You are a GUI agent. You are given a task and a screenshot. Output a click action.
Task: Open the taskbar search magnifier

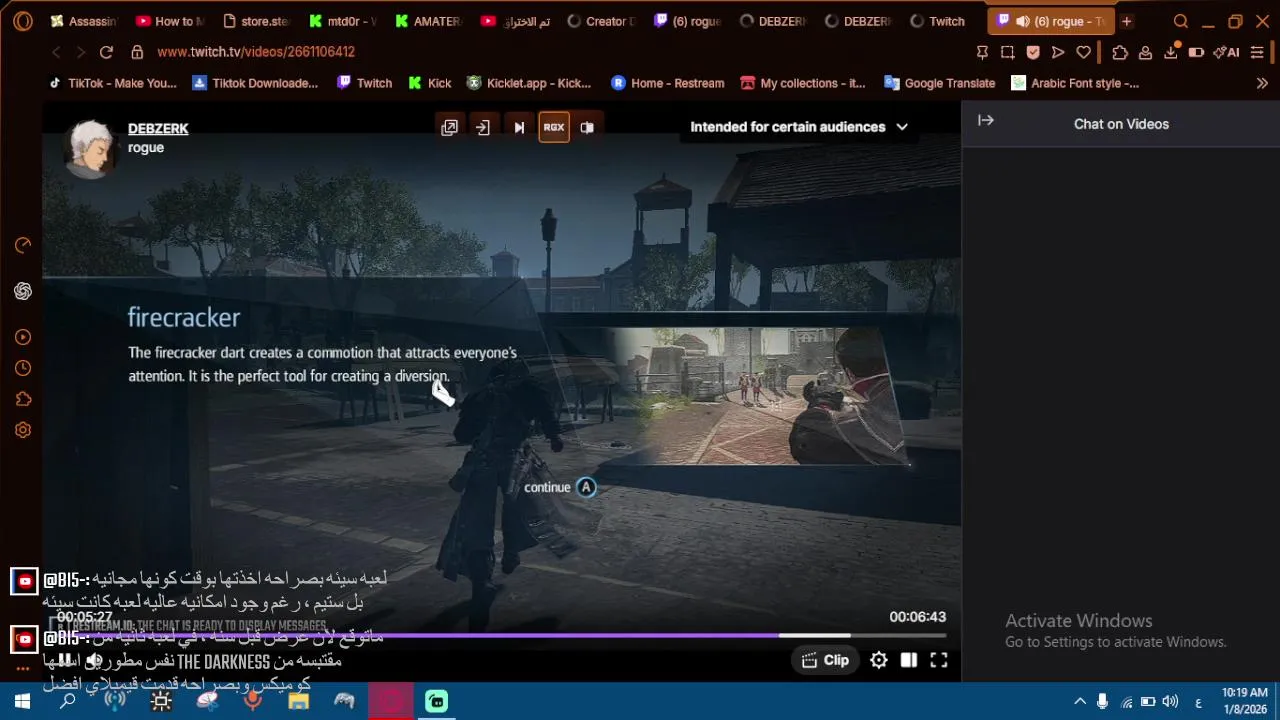coord(68,702)
